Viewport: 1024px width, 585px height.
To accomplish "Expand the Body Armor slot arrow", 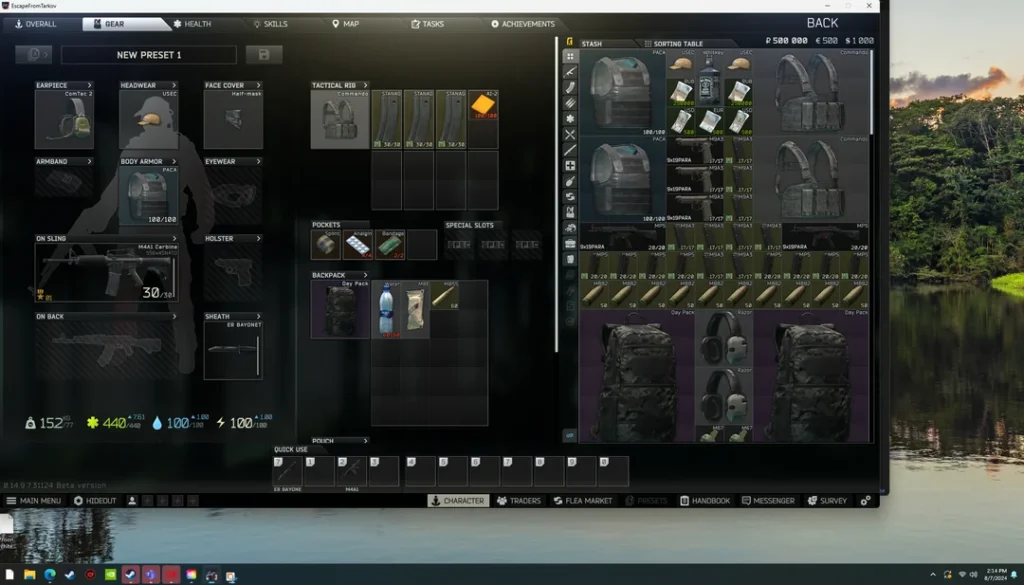I will [174, 161].
